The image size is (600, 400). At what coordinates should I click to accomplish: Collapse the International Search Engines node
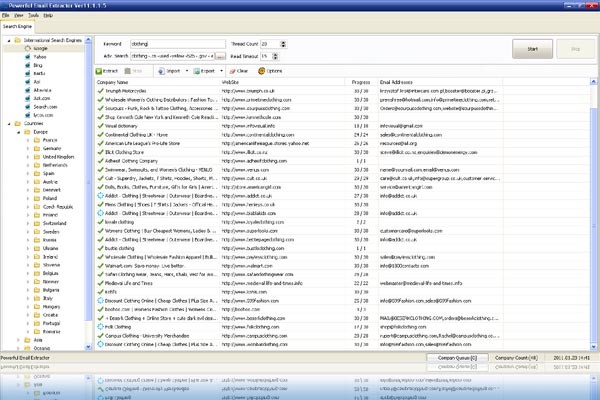tap(9, 40)
